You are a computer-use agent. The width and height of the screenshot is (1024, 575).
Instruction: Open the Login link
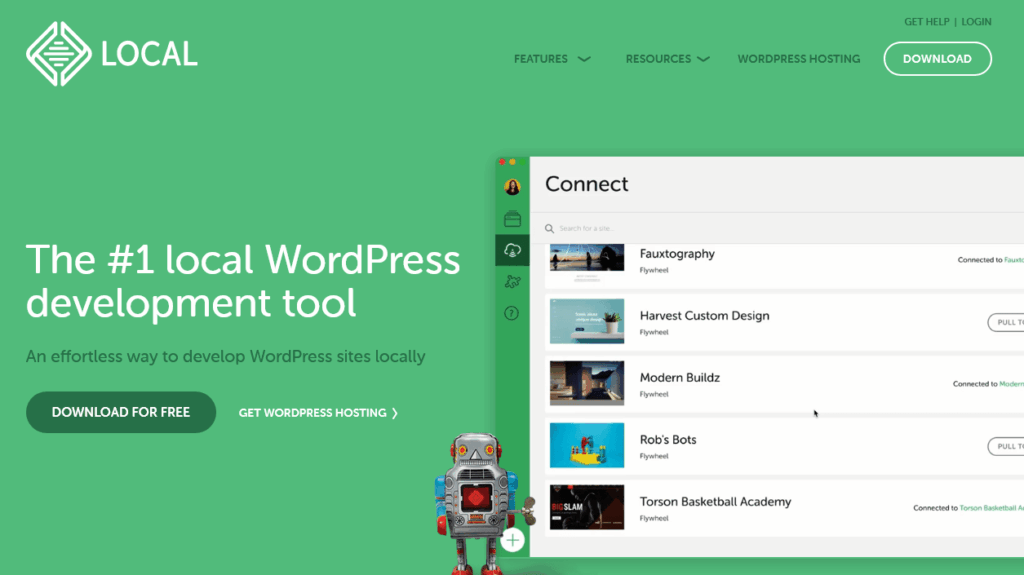(x=976, y=22)
